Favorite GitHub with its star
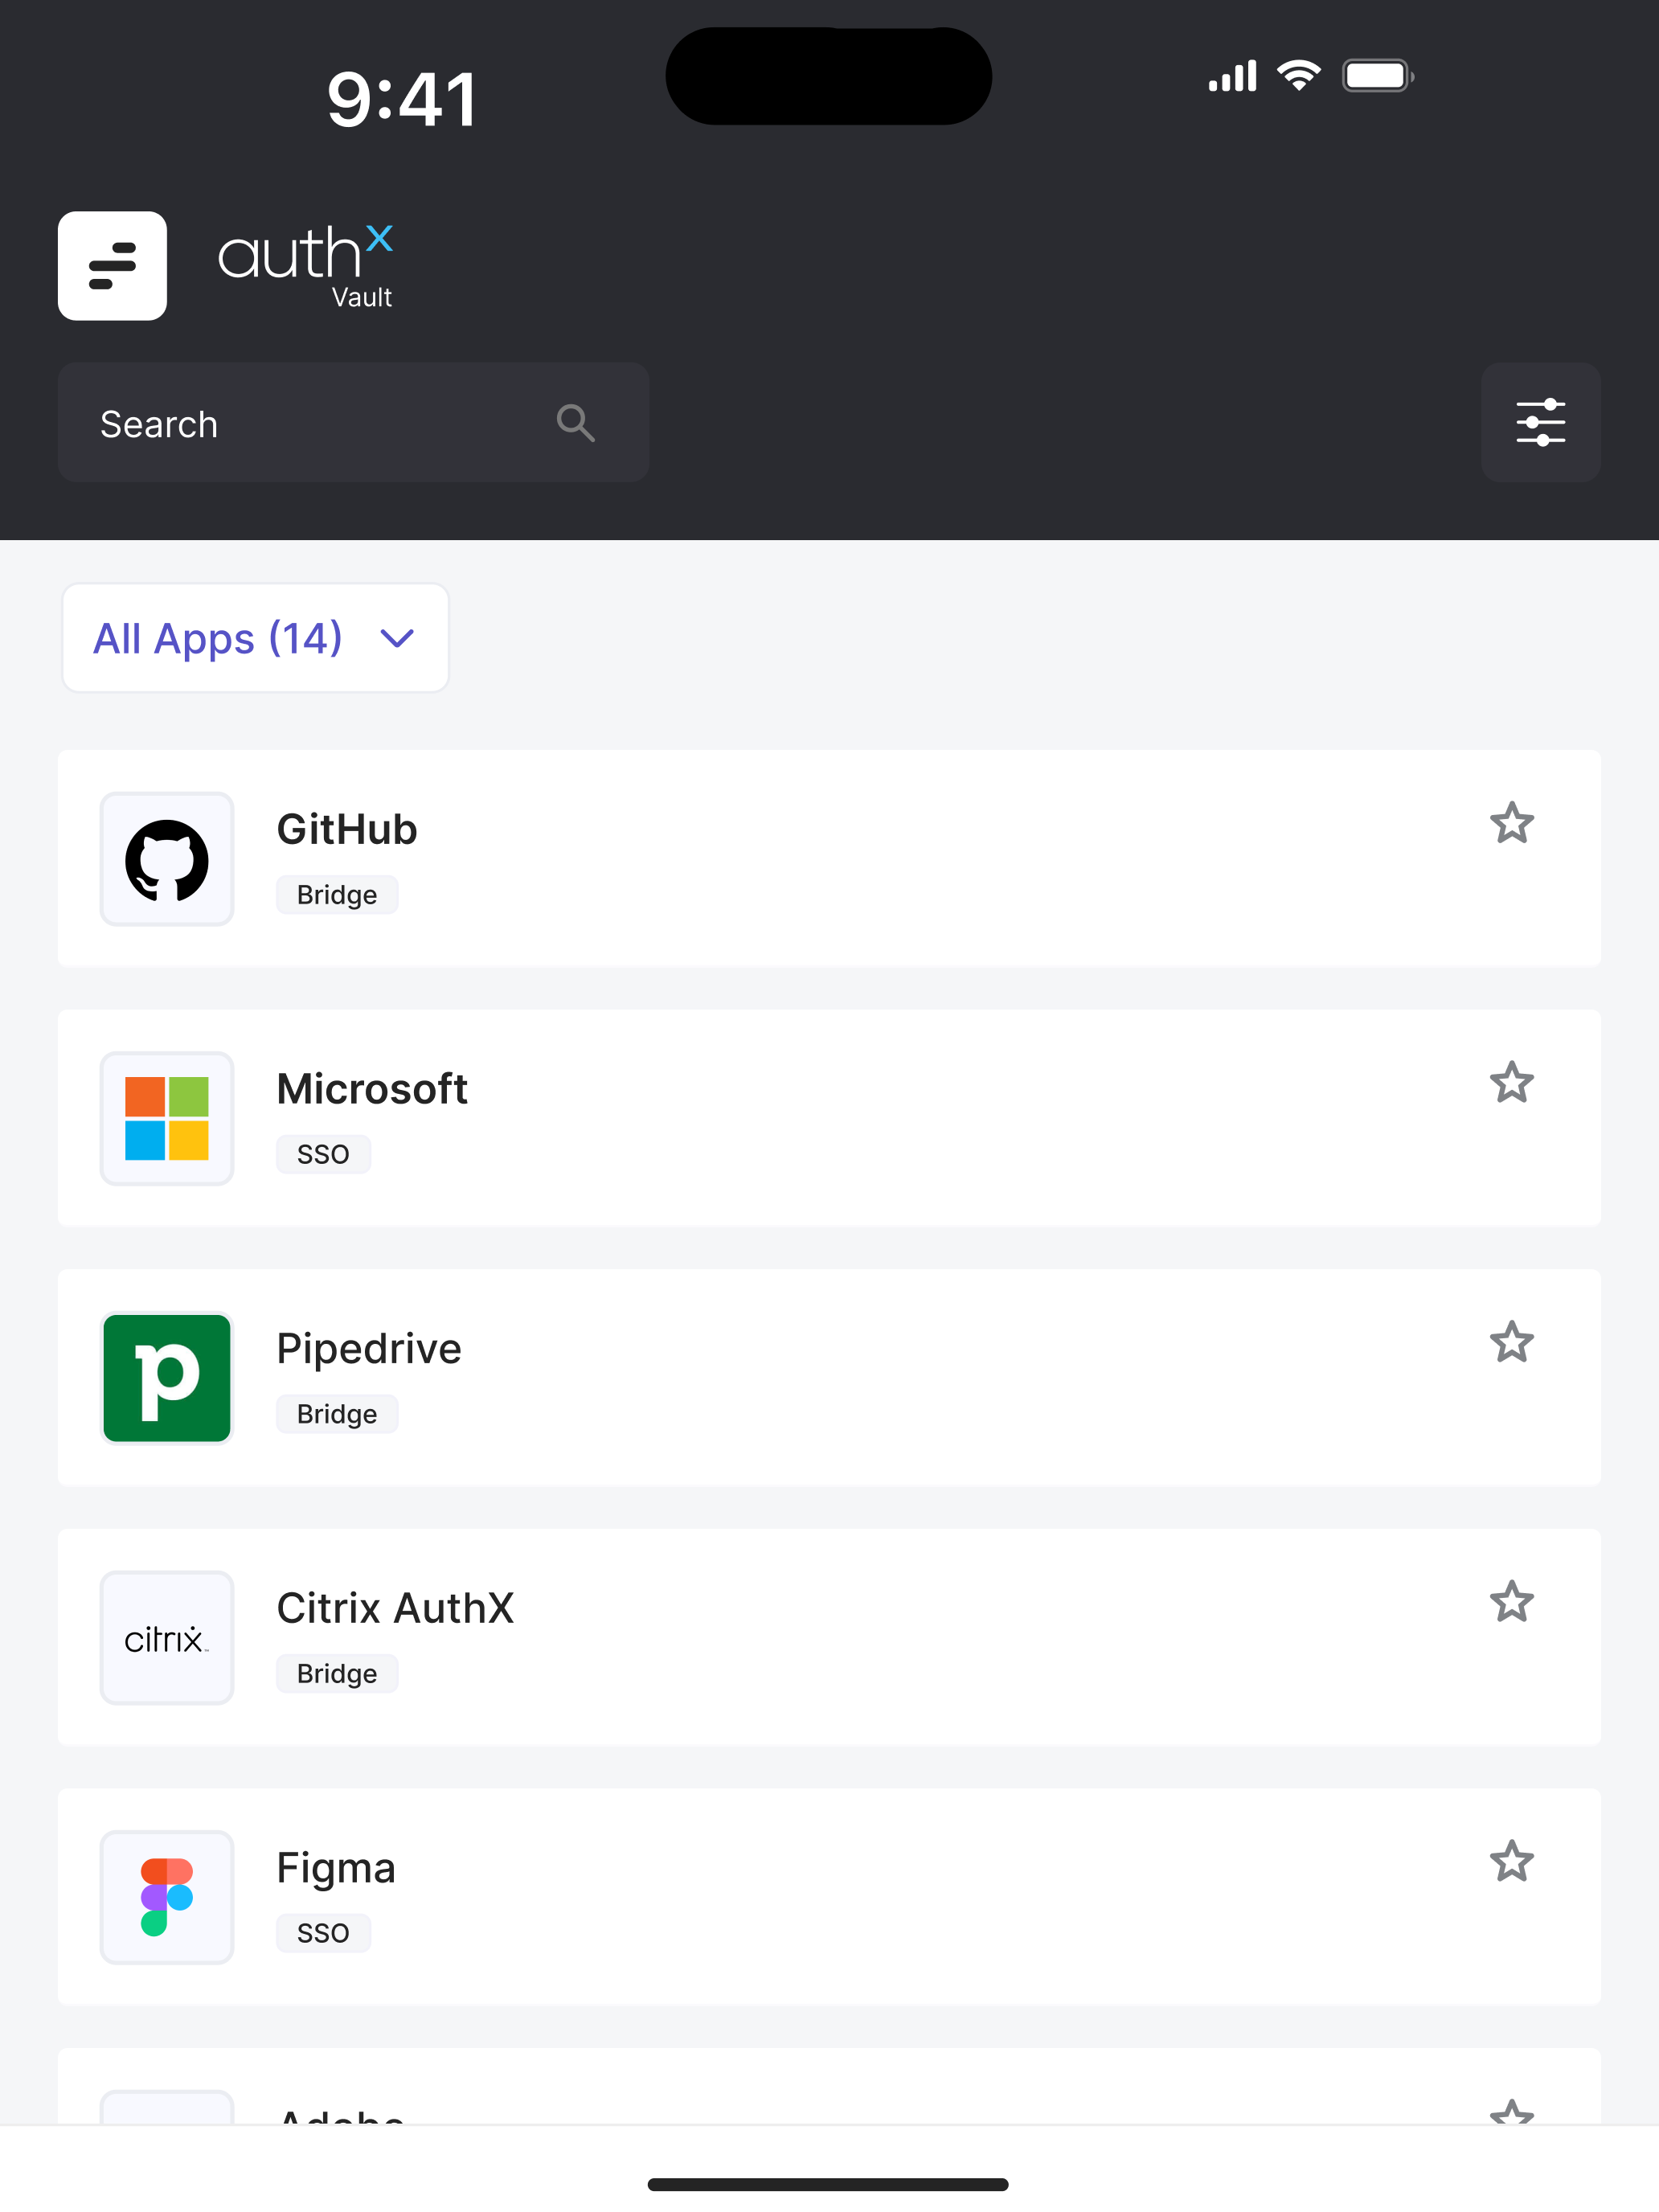Screen dimensions: 1659x2212 tap(1511, 824)
